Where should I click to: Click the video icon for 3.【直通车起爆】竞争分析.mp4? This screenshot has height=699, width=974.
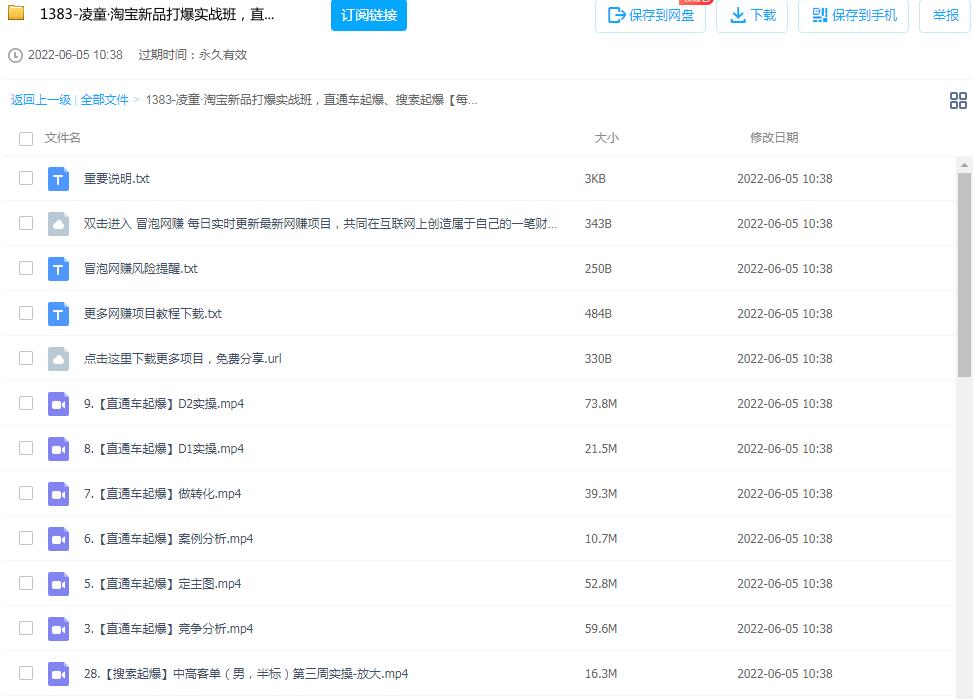[58, 629]
